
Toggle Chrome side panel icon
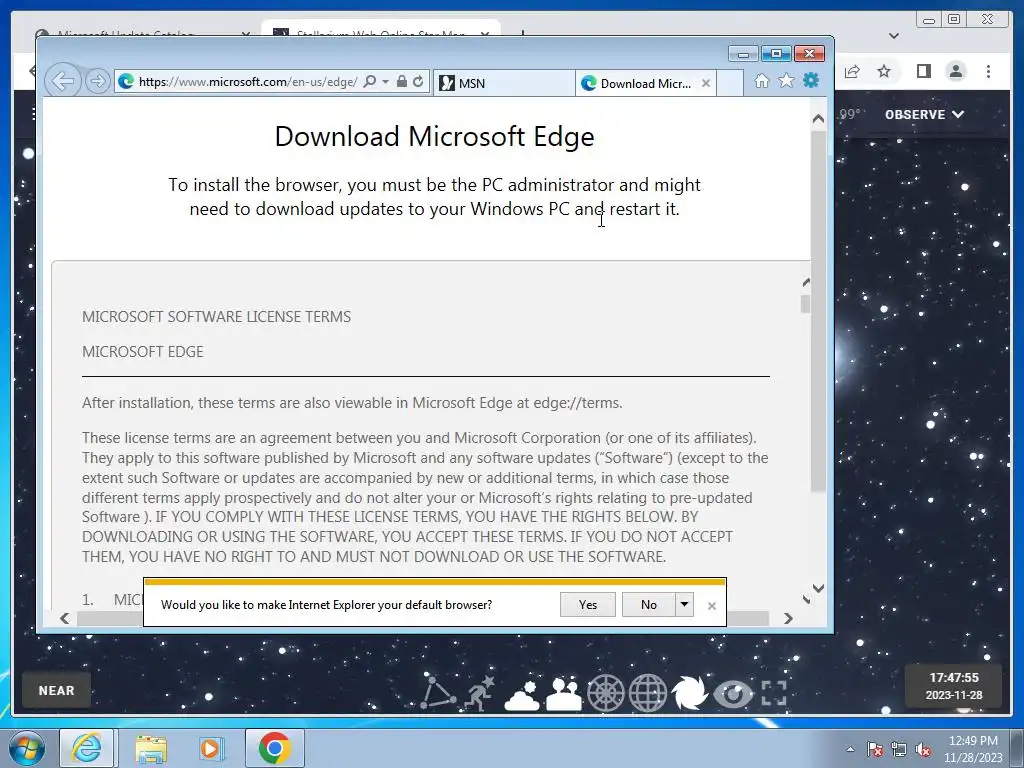(x=923, y=71)
